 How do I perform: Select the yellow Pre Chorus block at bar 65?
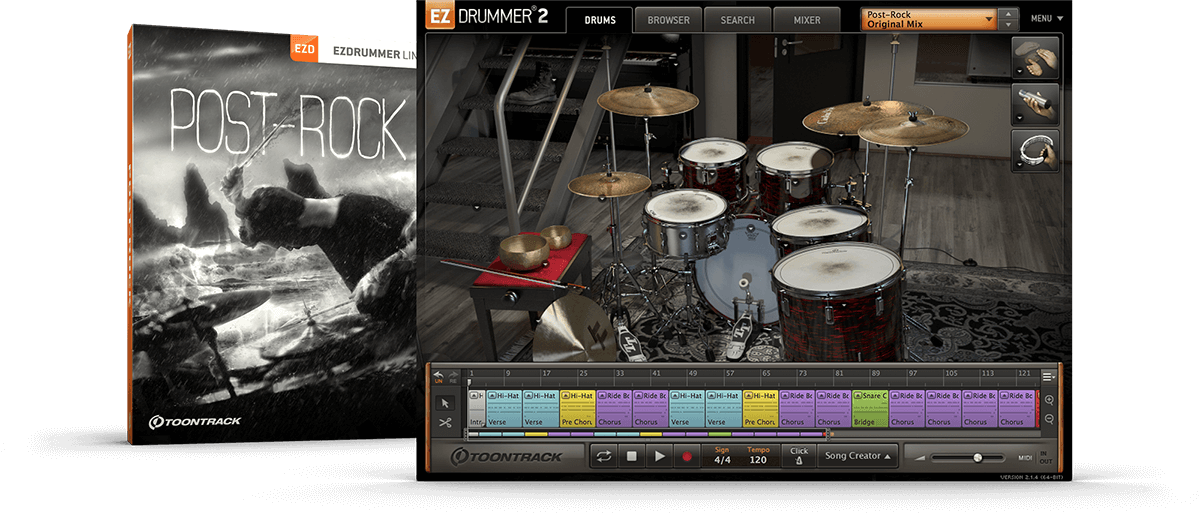point(760,409)
